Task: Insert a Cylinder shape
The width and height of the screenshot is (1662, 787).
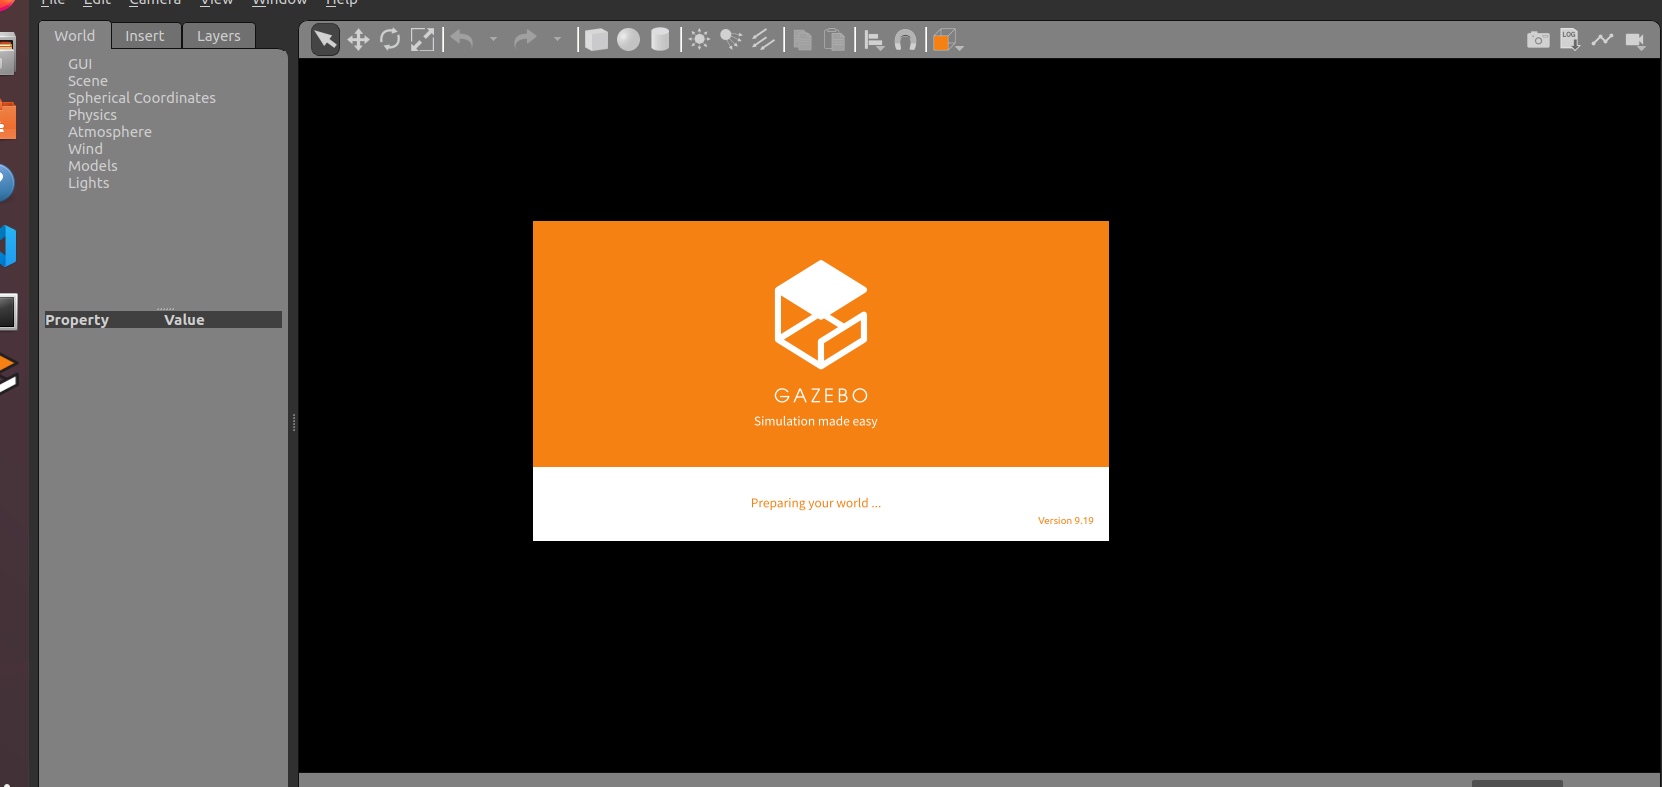Action: [660, 39]
